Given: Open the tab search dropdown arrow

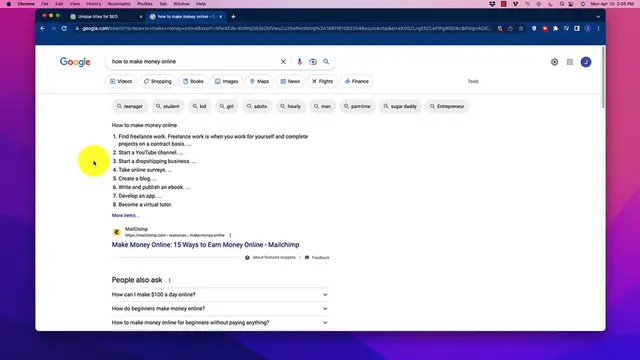Looking at the screenshot, I should tap(598, 17).
